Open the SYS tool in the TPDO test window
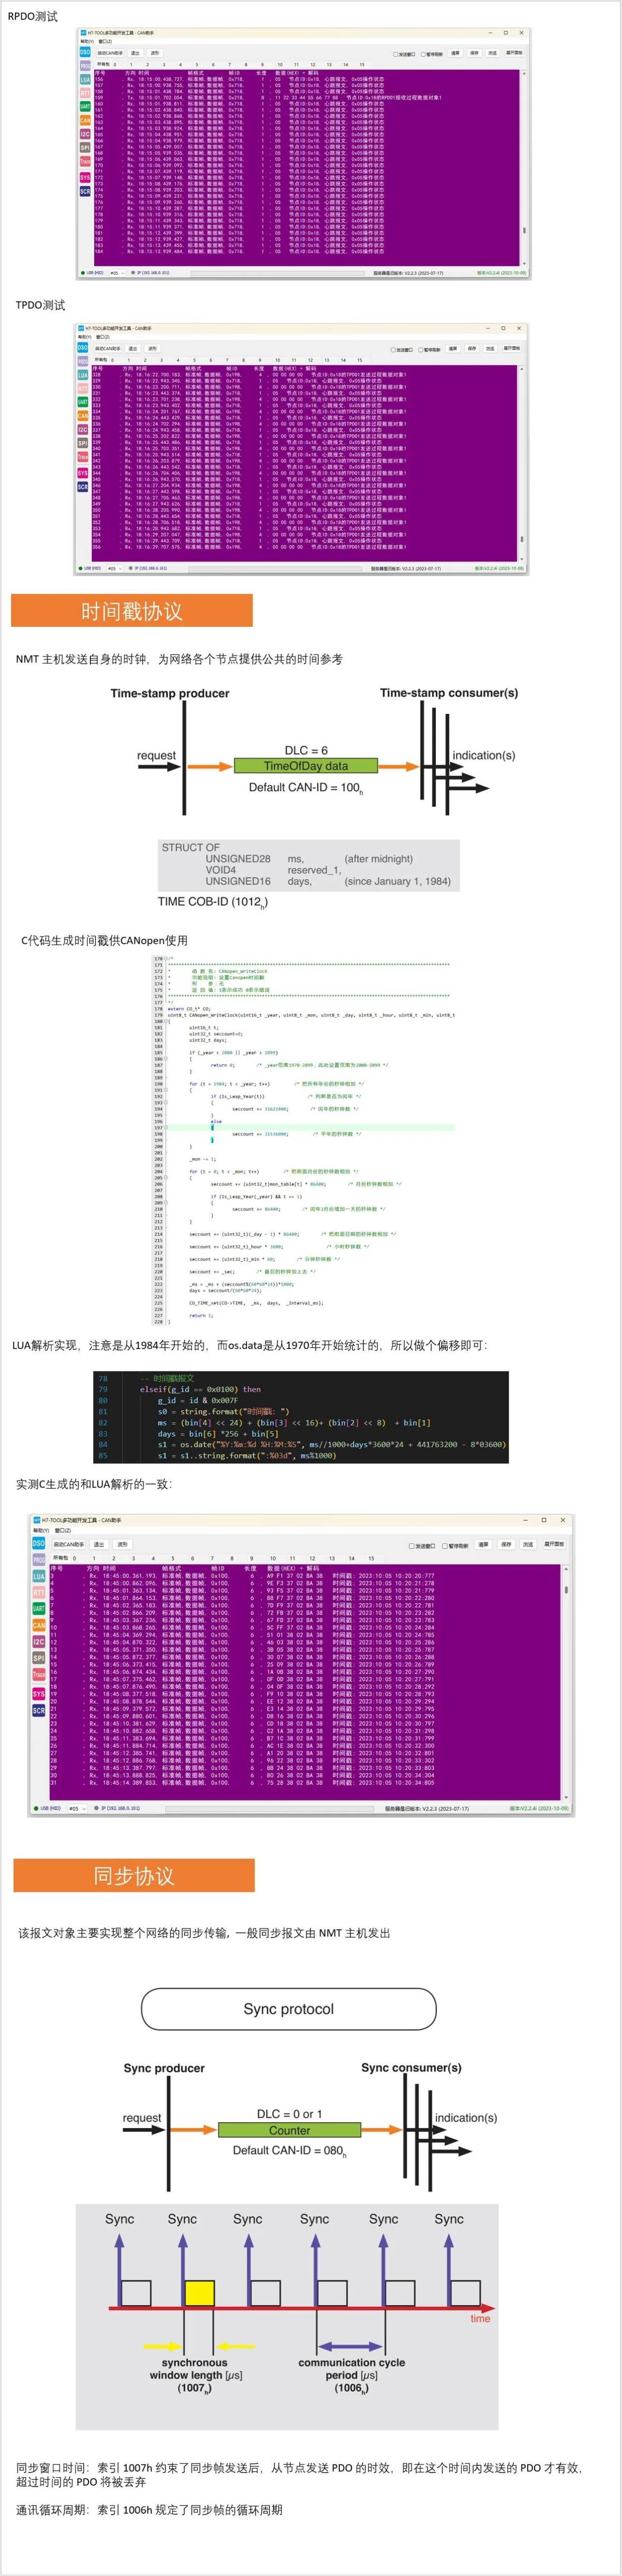 tap(83, 473)
